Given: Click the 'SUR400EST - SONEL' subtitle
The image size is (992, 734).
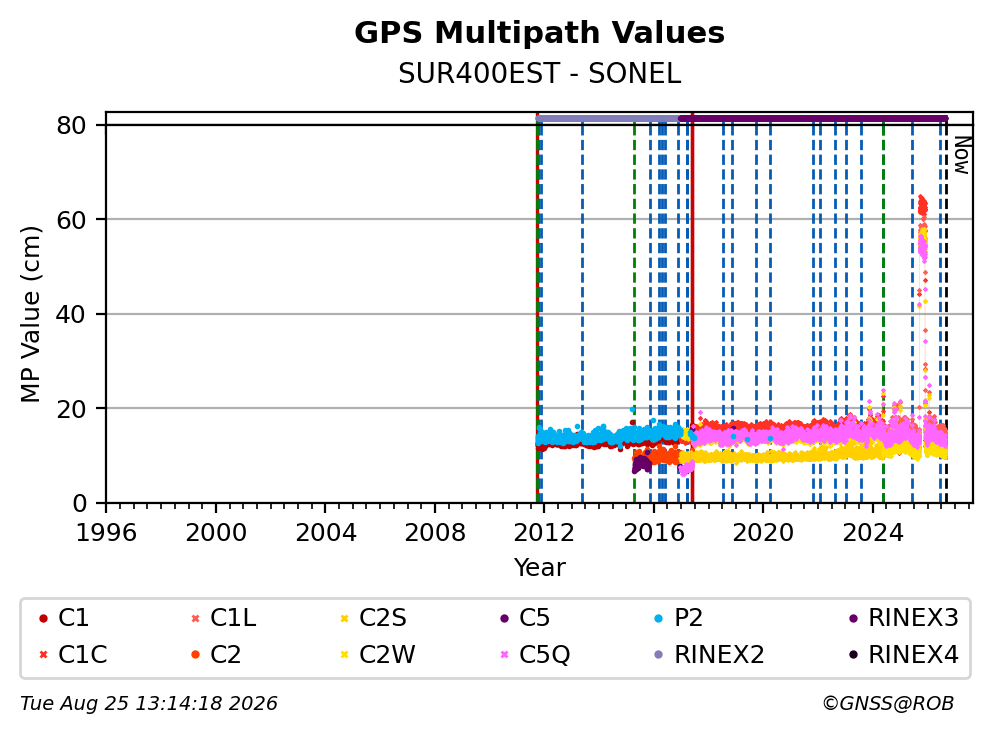Looking at the screenshot, I should (539, 74).
